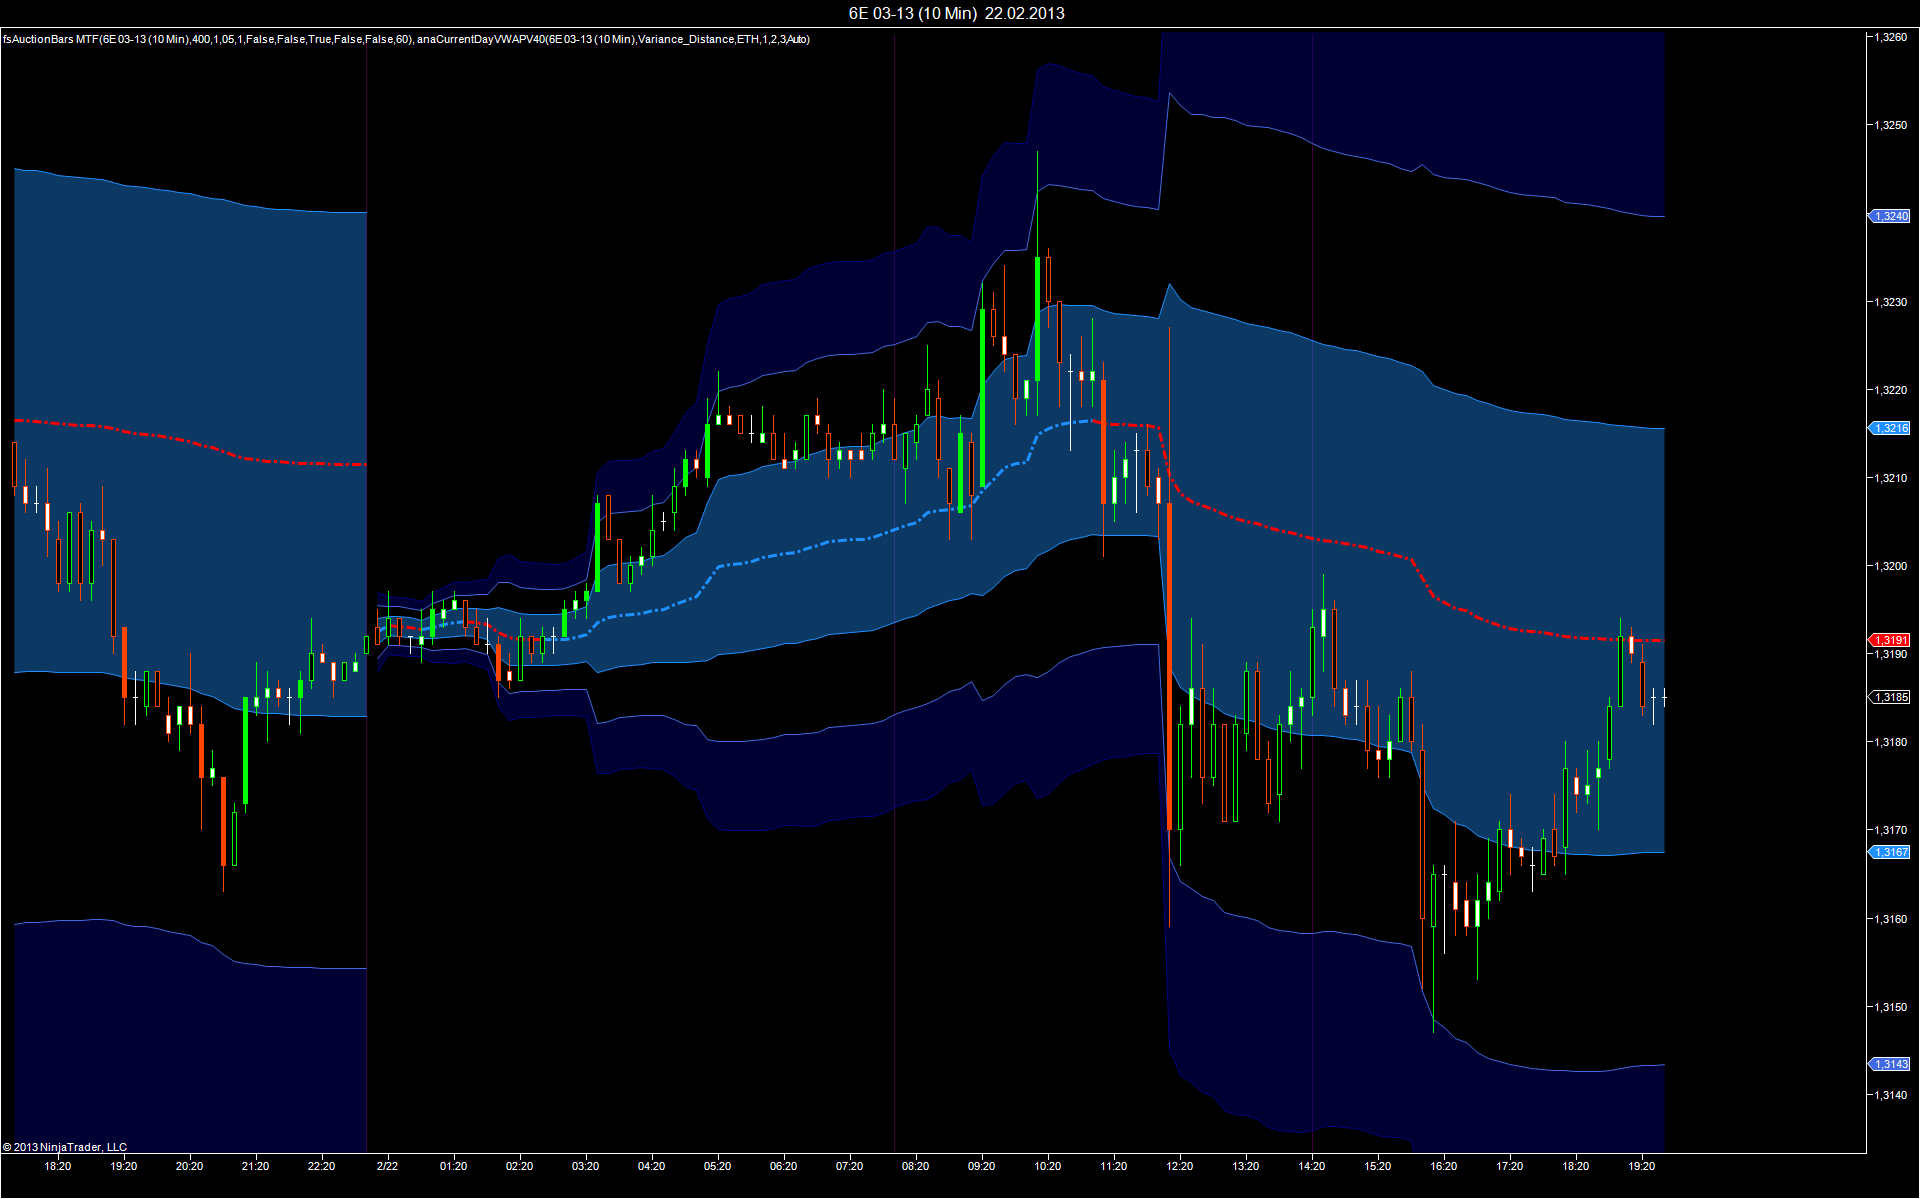Click the 16:20 time axis label

click(1443, 1166)
